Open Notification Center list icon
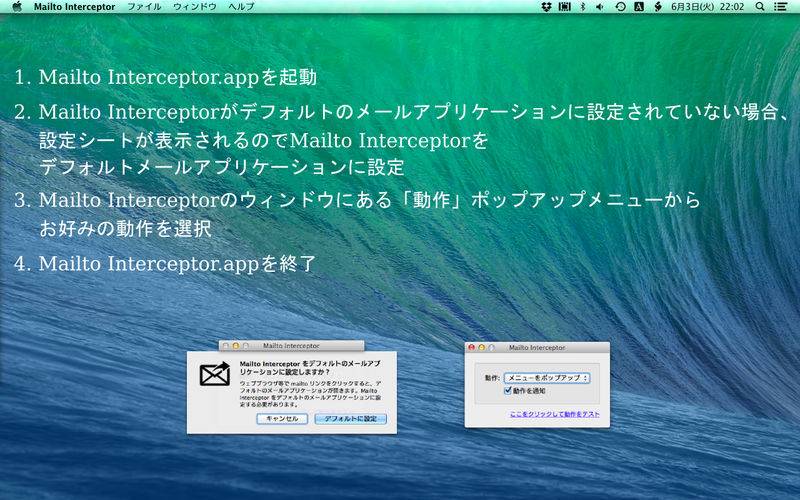800x500 pixels. pos(782,6)
